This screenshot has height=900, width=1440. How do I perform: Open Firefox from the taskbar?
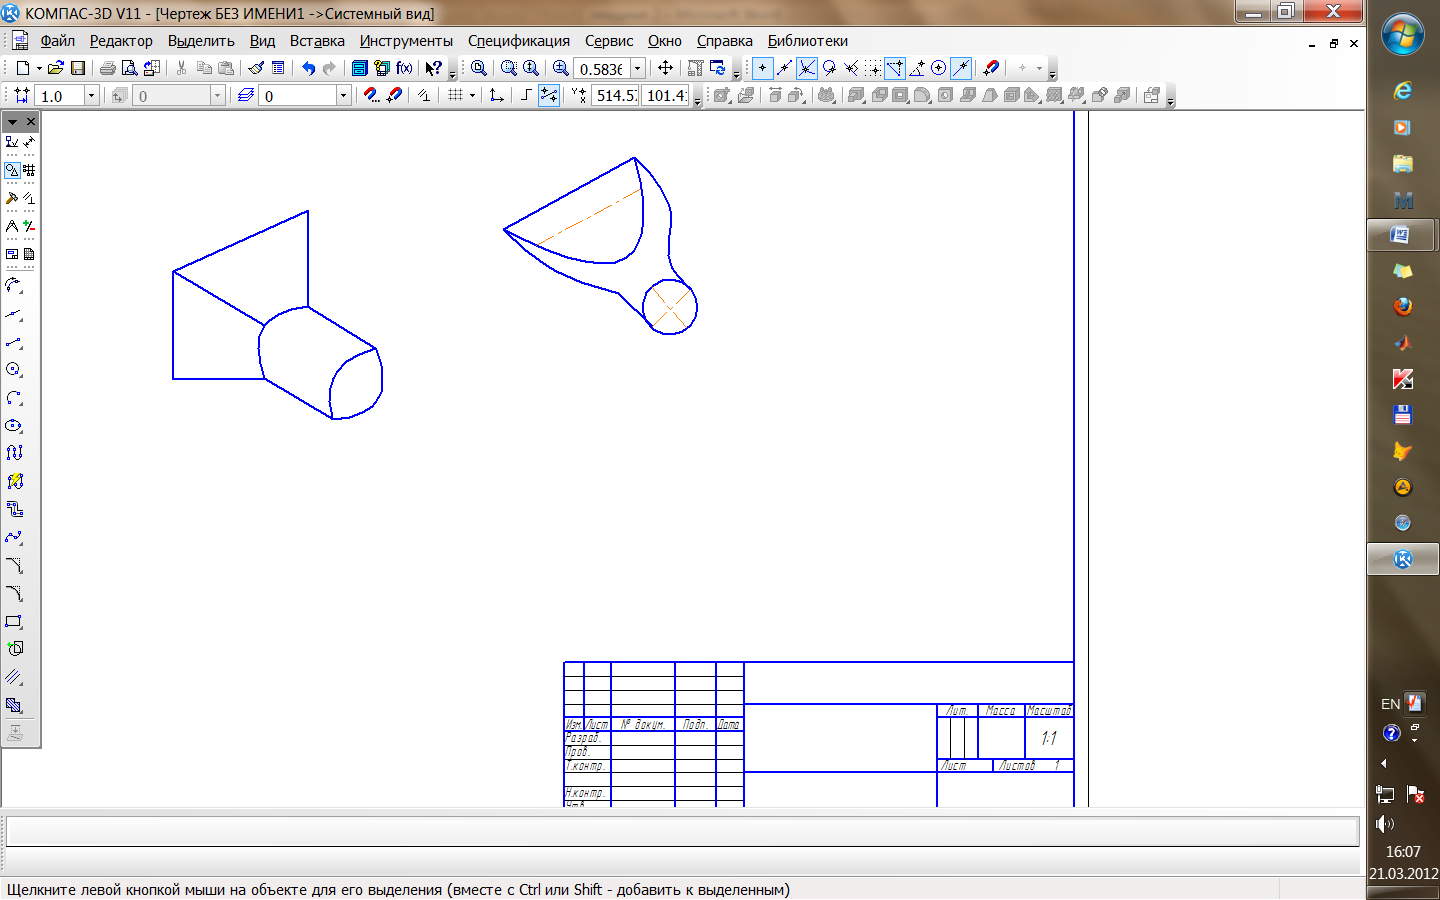click(1403, 306)
